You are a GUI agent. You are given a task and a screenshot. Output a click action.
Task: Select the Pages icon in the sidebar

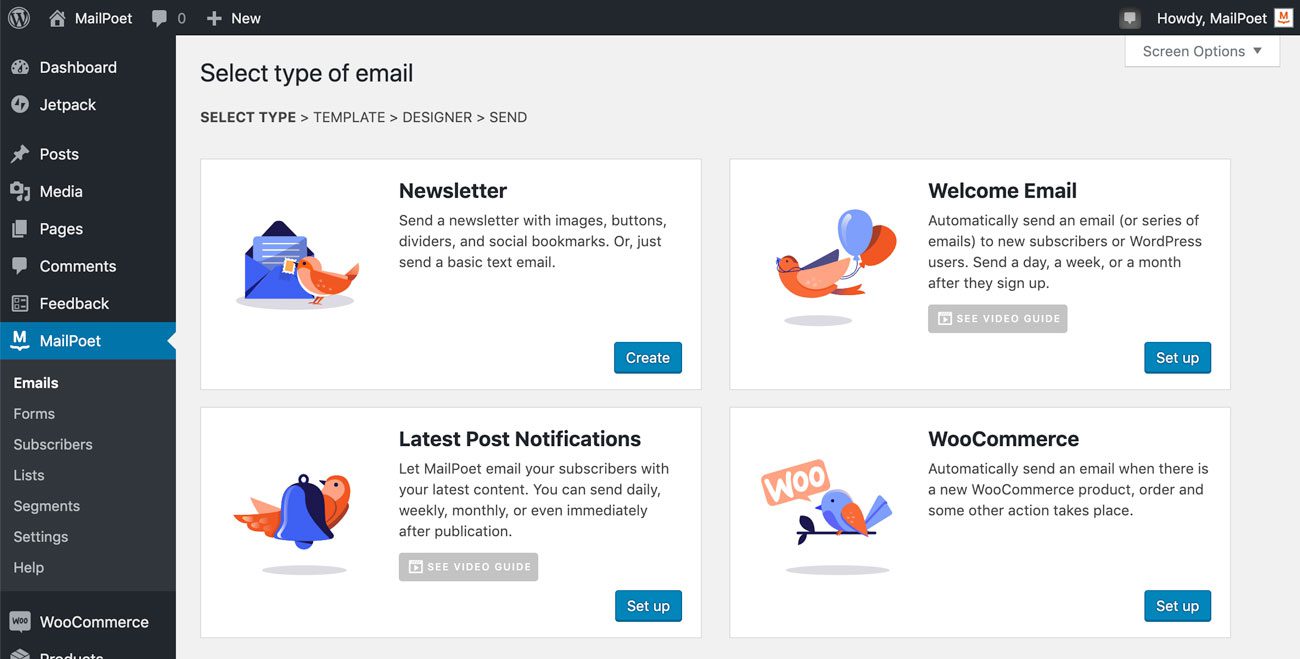tap(22, 228)
